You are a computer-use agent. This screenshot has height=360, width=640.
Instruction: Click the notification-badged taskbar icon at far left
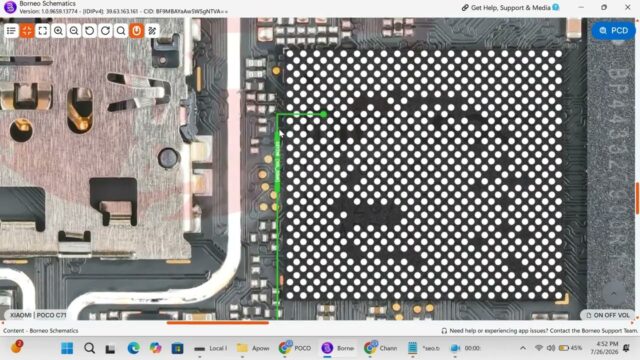[16, 347]
